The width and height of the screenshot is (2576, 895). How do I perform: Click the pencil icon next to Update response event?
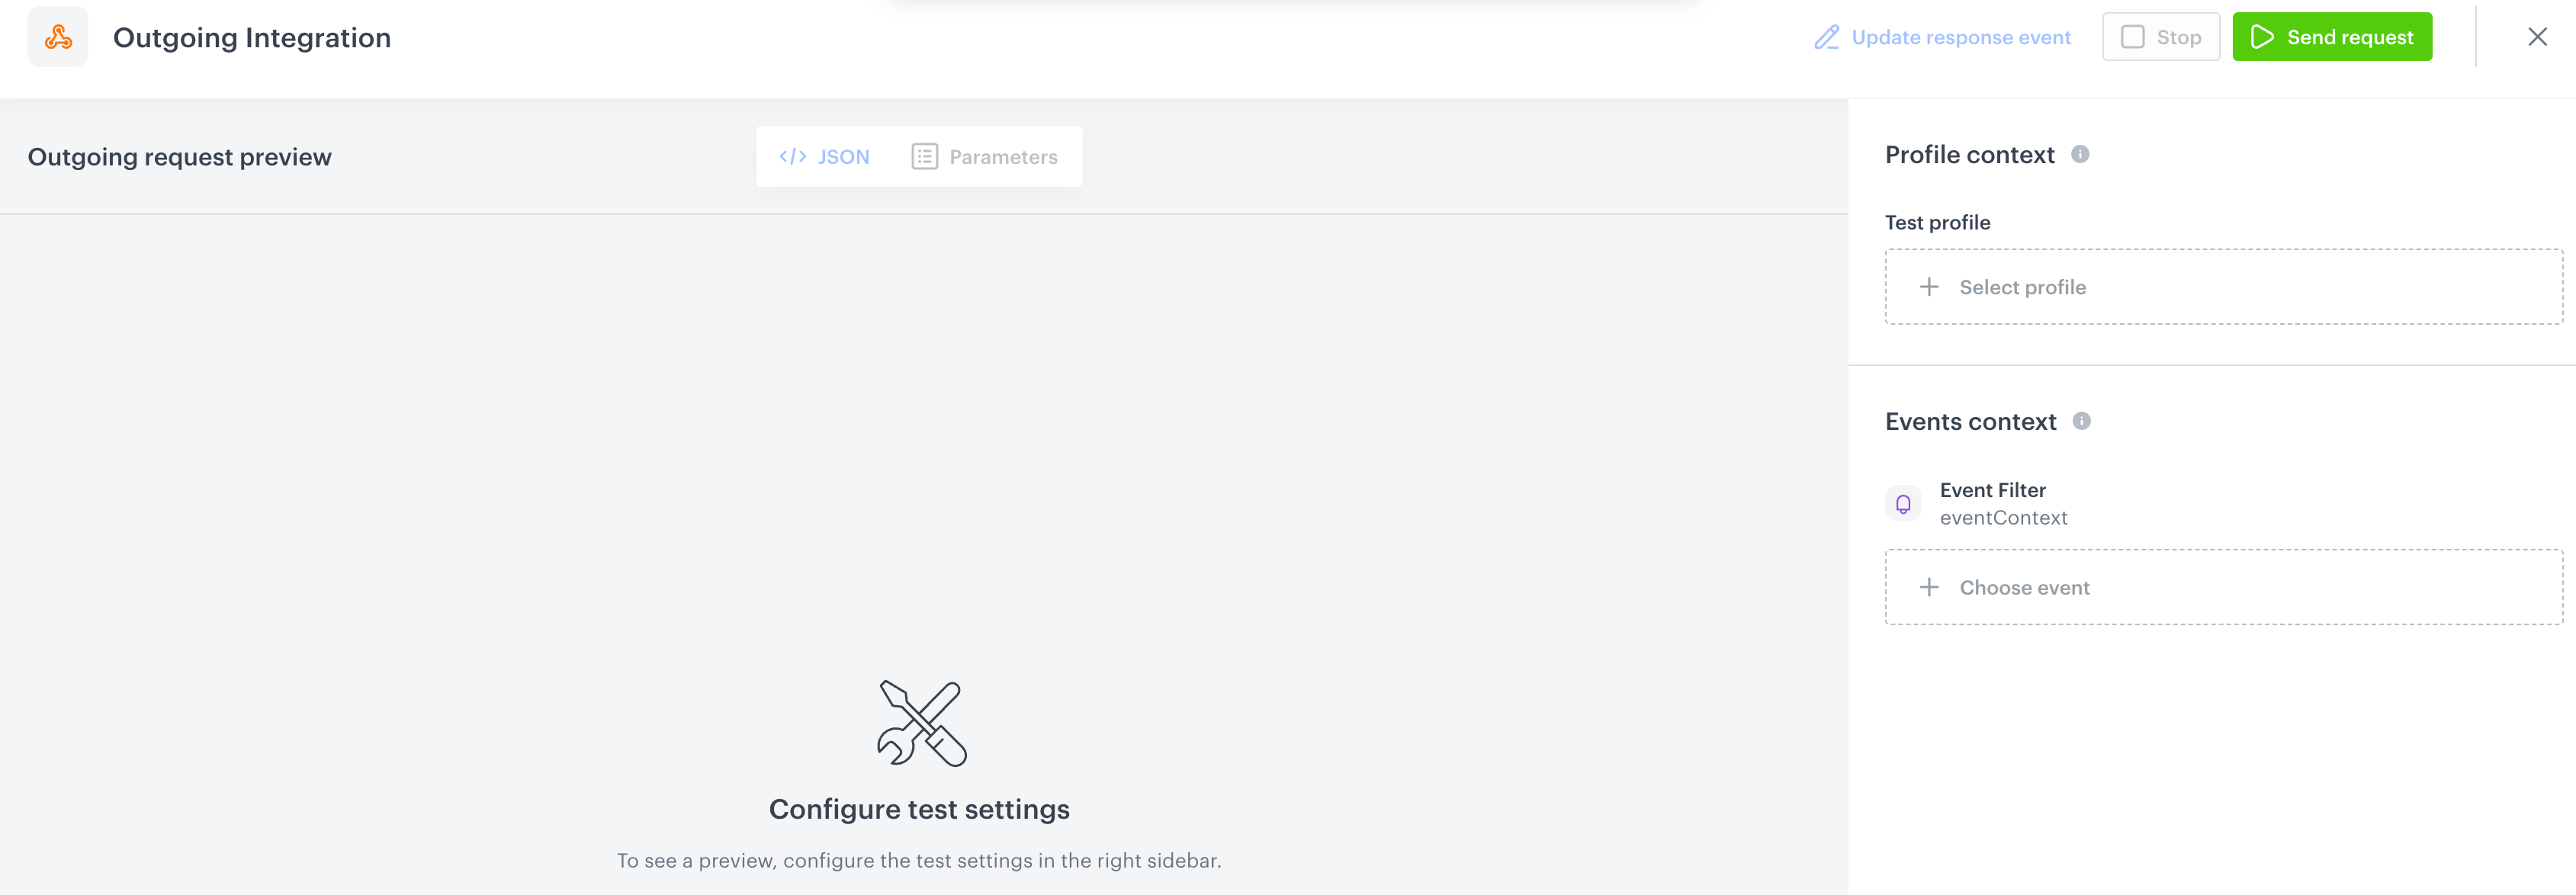(x=1827, y=37)
